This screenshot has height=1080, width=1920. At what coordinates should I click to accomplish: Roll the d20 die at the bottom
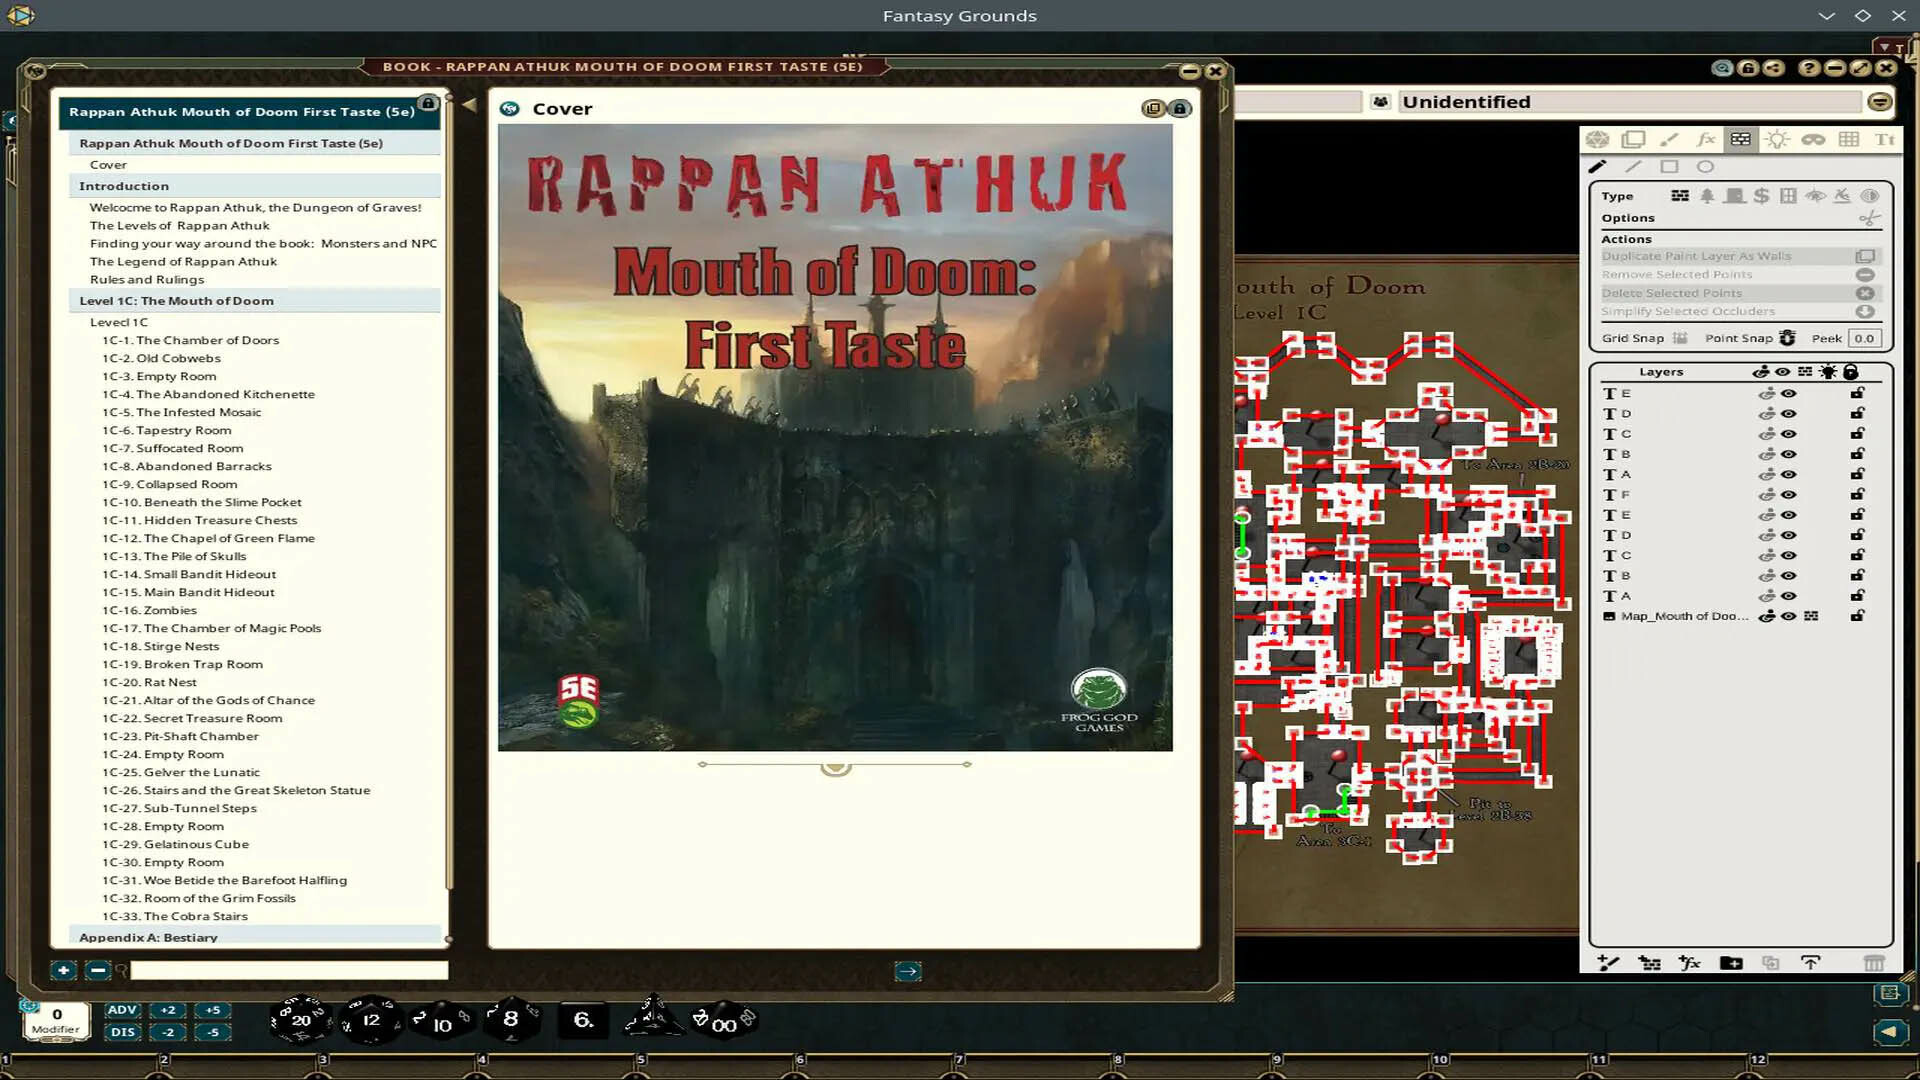point(300,1019)
